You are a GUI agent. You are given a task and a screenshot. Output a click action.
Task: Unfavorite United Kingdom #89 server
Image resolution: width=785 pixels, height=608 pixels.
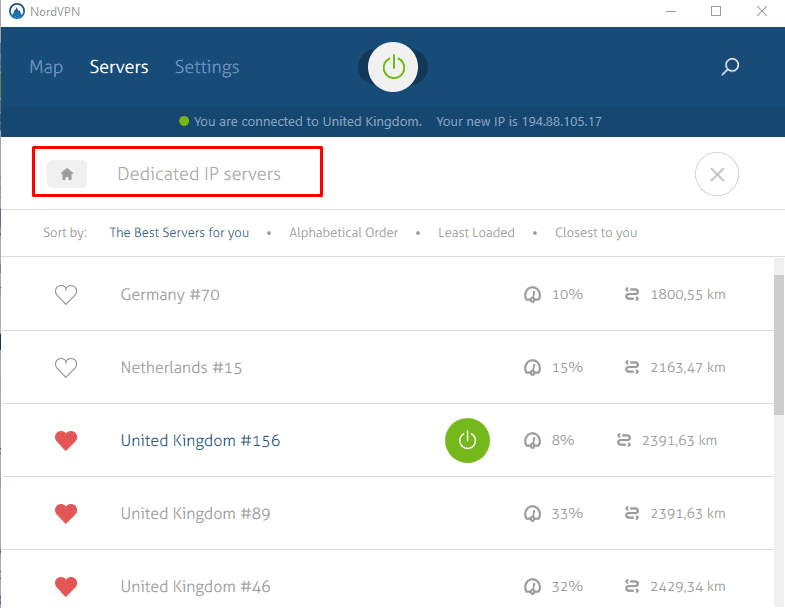pos(66,514)
